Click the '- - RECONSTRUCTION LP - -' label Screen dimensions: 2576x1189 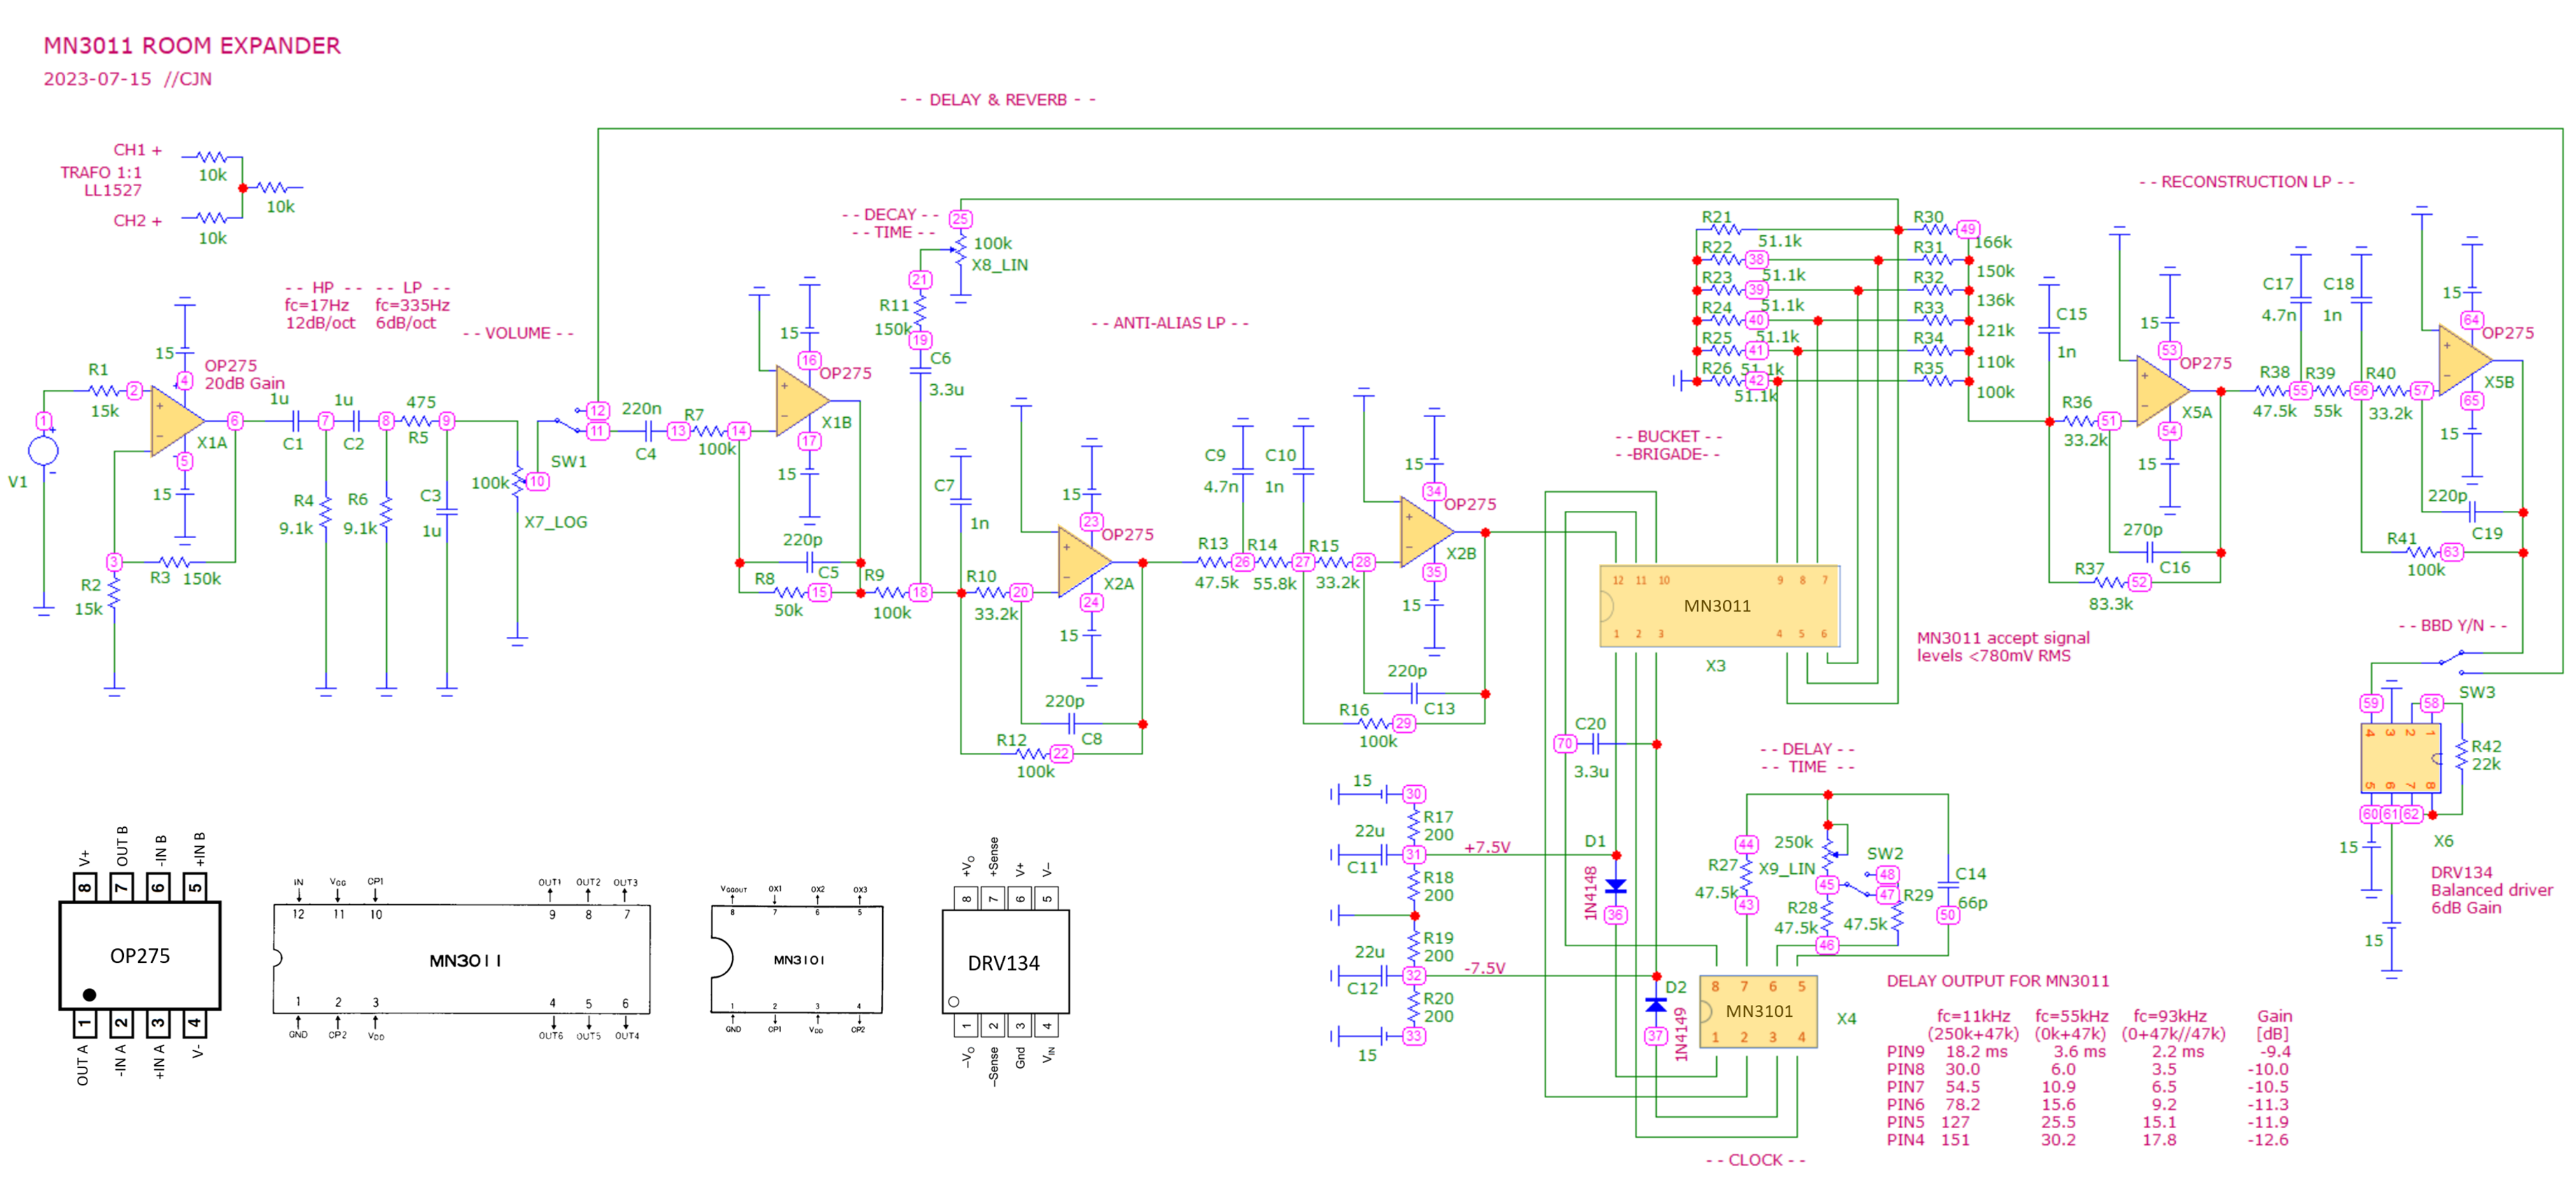tap(2246, 182)
